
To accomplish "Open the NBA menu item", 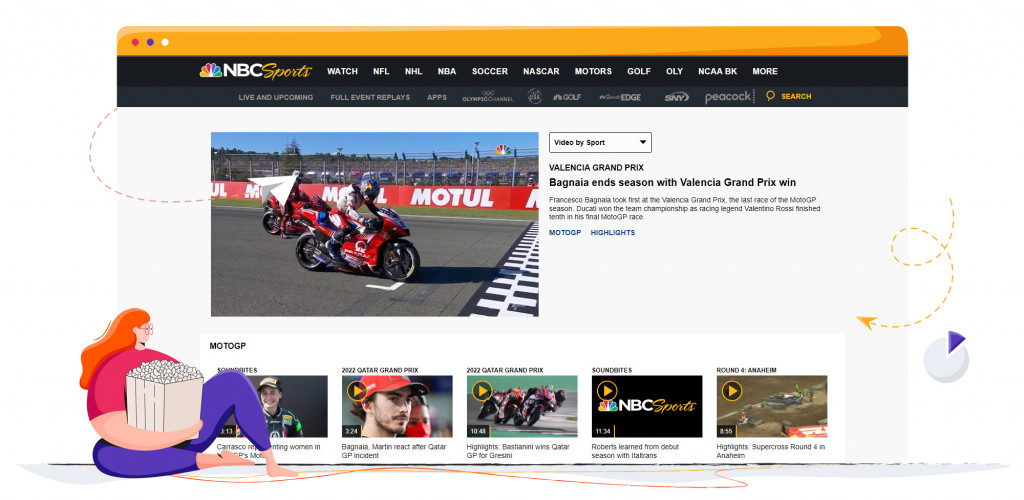I will click(x=447, y=71).
